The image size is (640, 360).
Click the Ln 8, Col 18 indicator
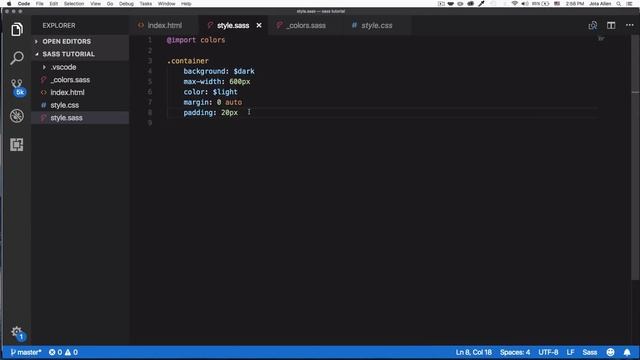click(x=473, y=352)
